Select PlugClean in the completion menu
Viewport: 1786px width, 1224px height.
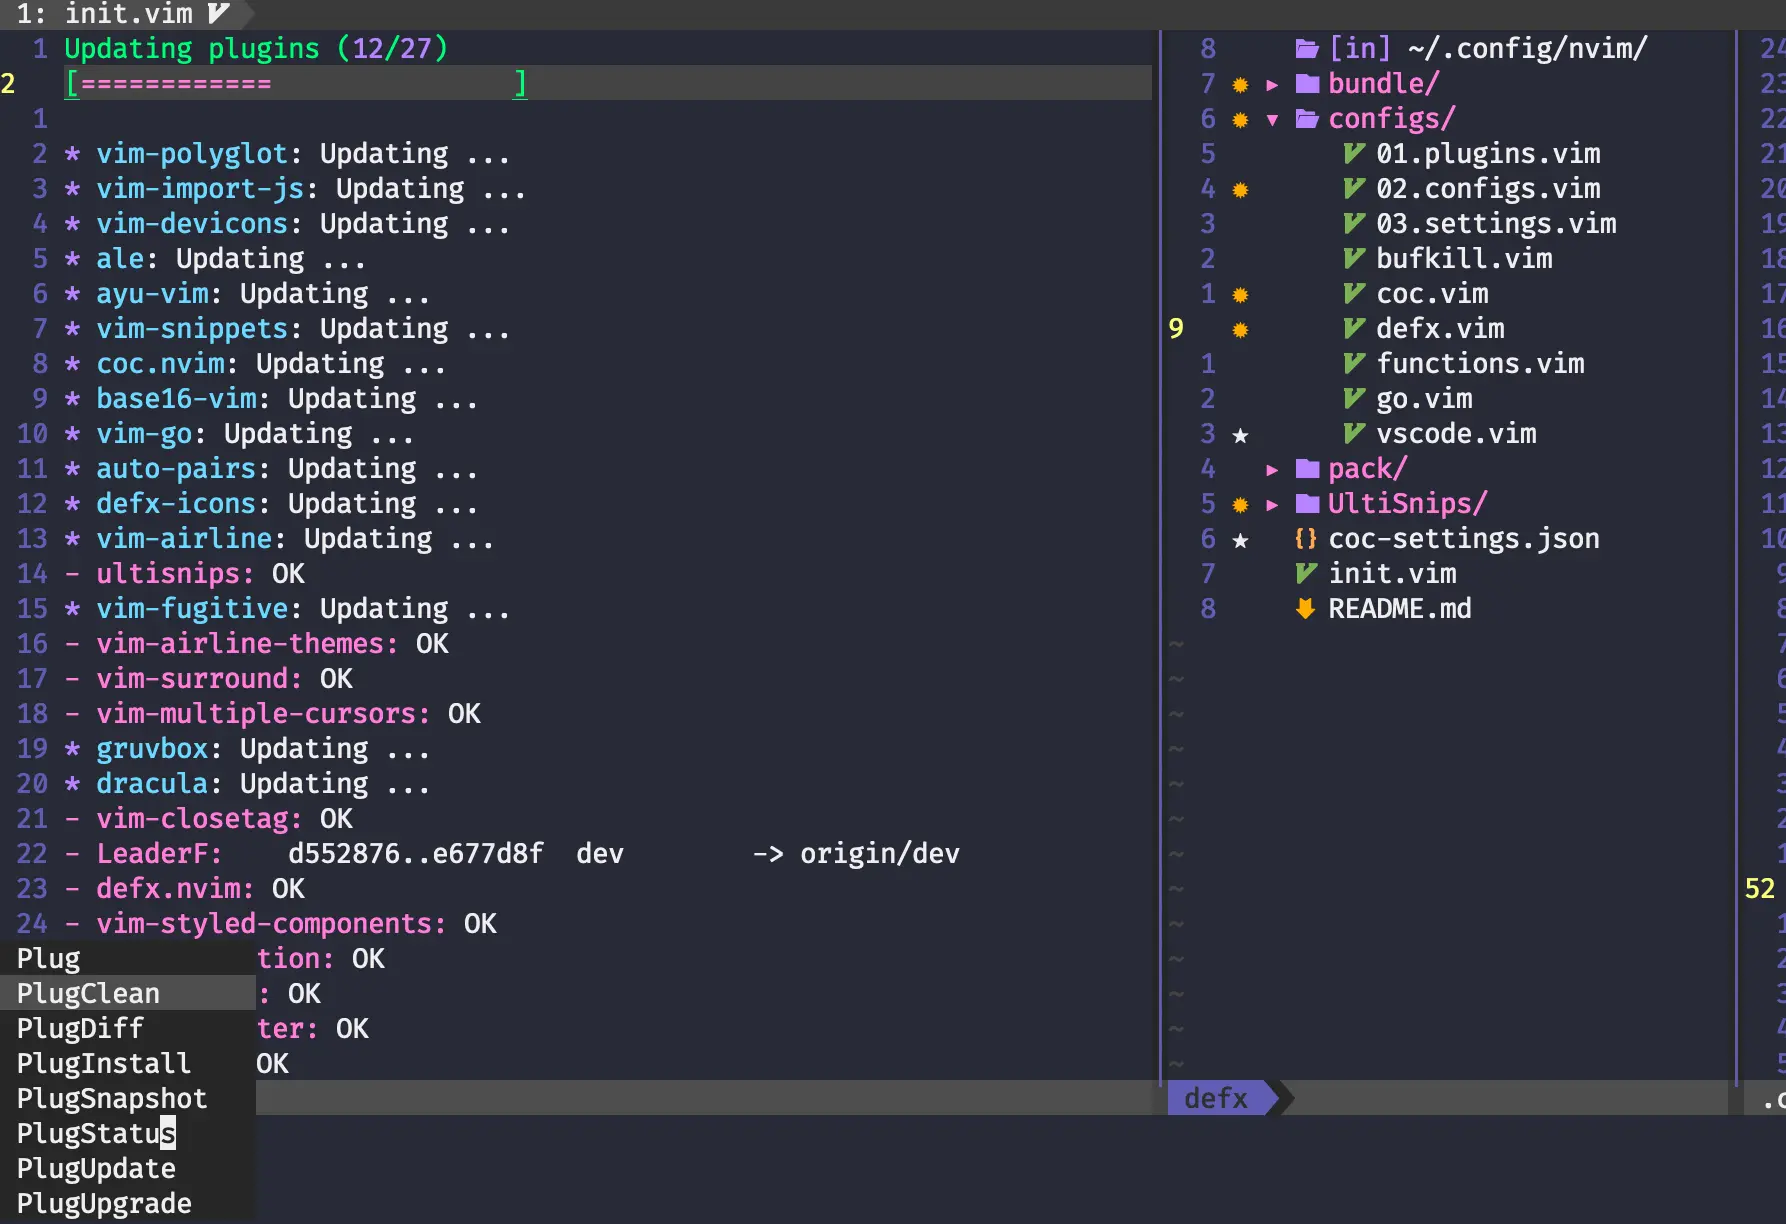(x=128, y=993)
